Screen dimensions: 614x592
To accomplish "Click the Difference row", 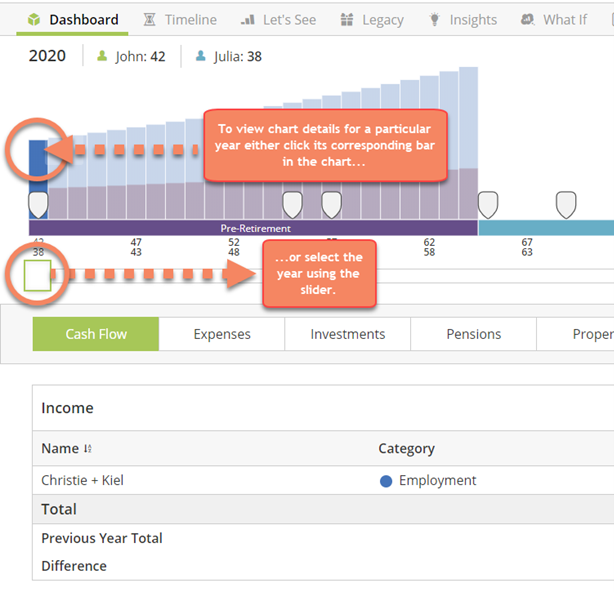I will click(x=323, y=566).
